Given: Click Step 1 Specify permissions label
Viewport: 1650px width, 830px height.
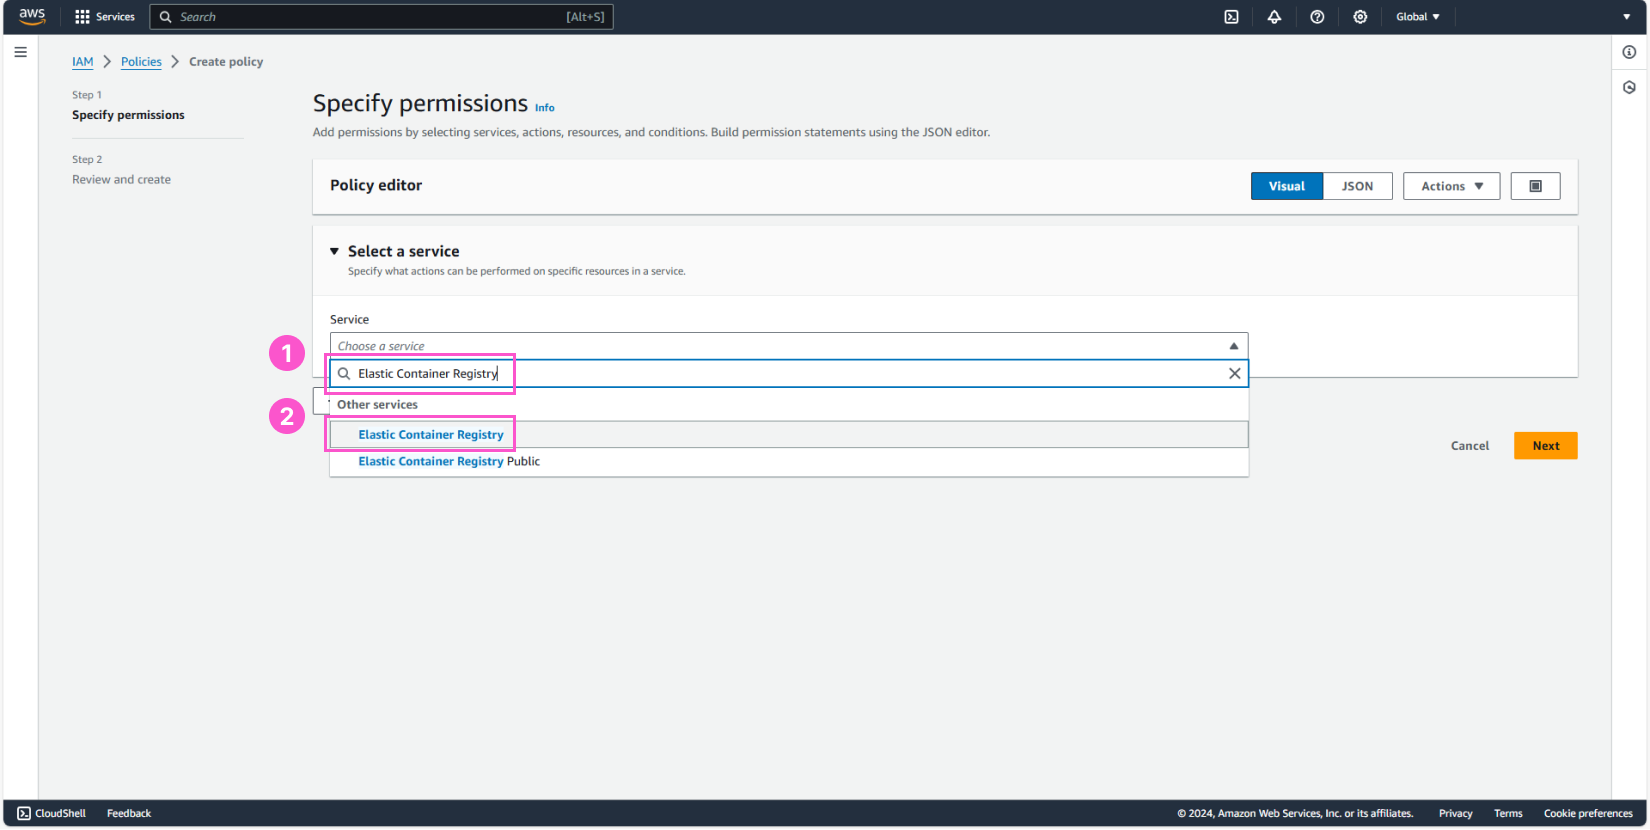Looking at the screenshot, I should [x=128, y=115].
